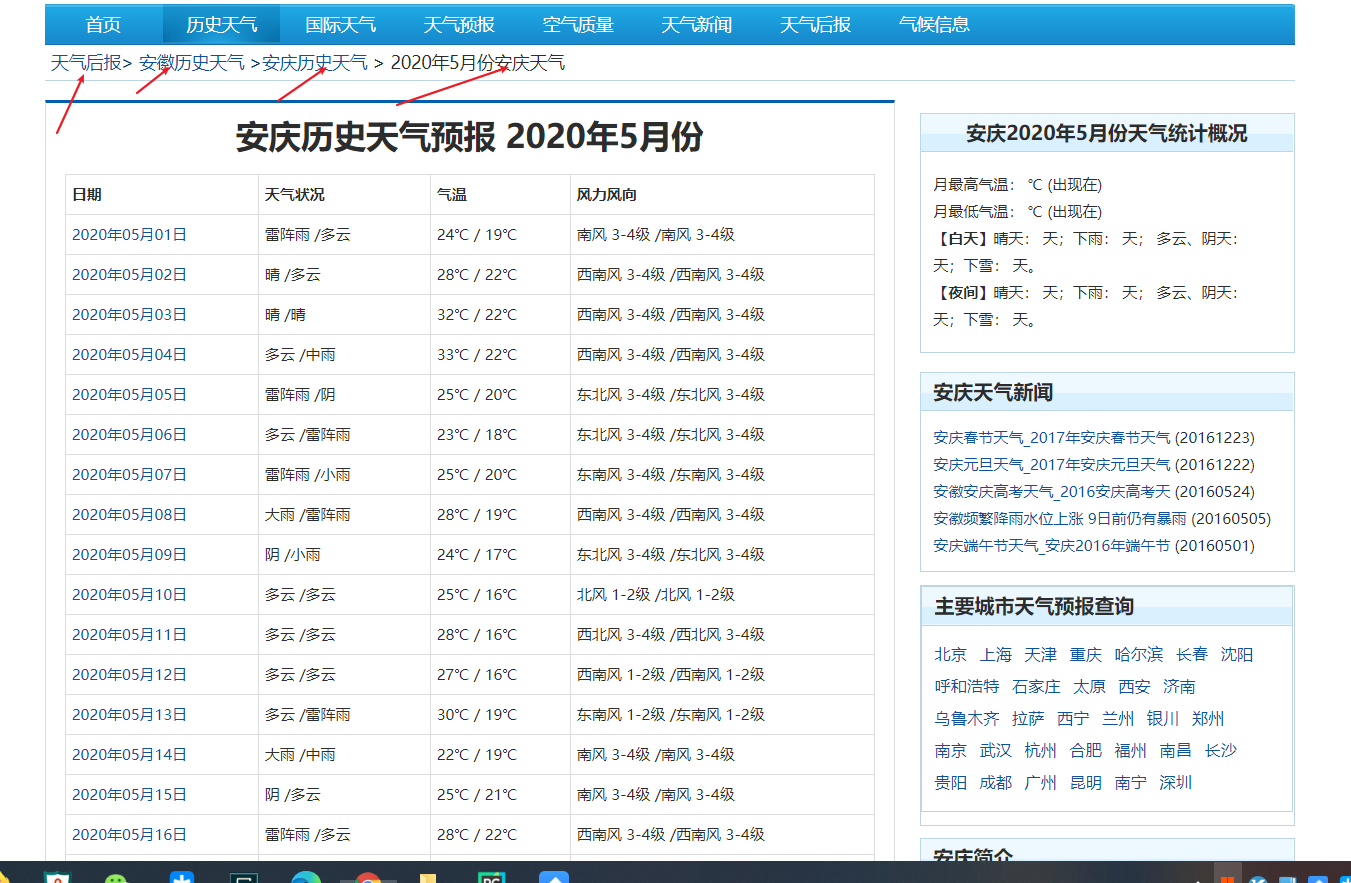Click 天气新闻 in the navigation bar
The height and width of the screenshot is (883, 1351).
(x=697, y=25)
